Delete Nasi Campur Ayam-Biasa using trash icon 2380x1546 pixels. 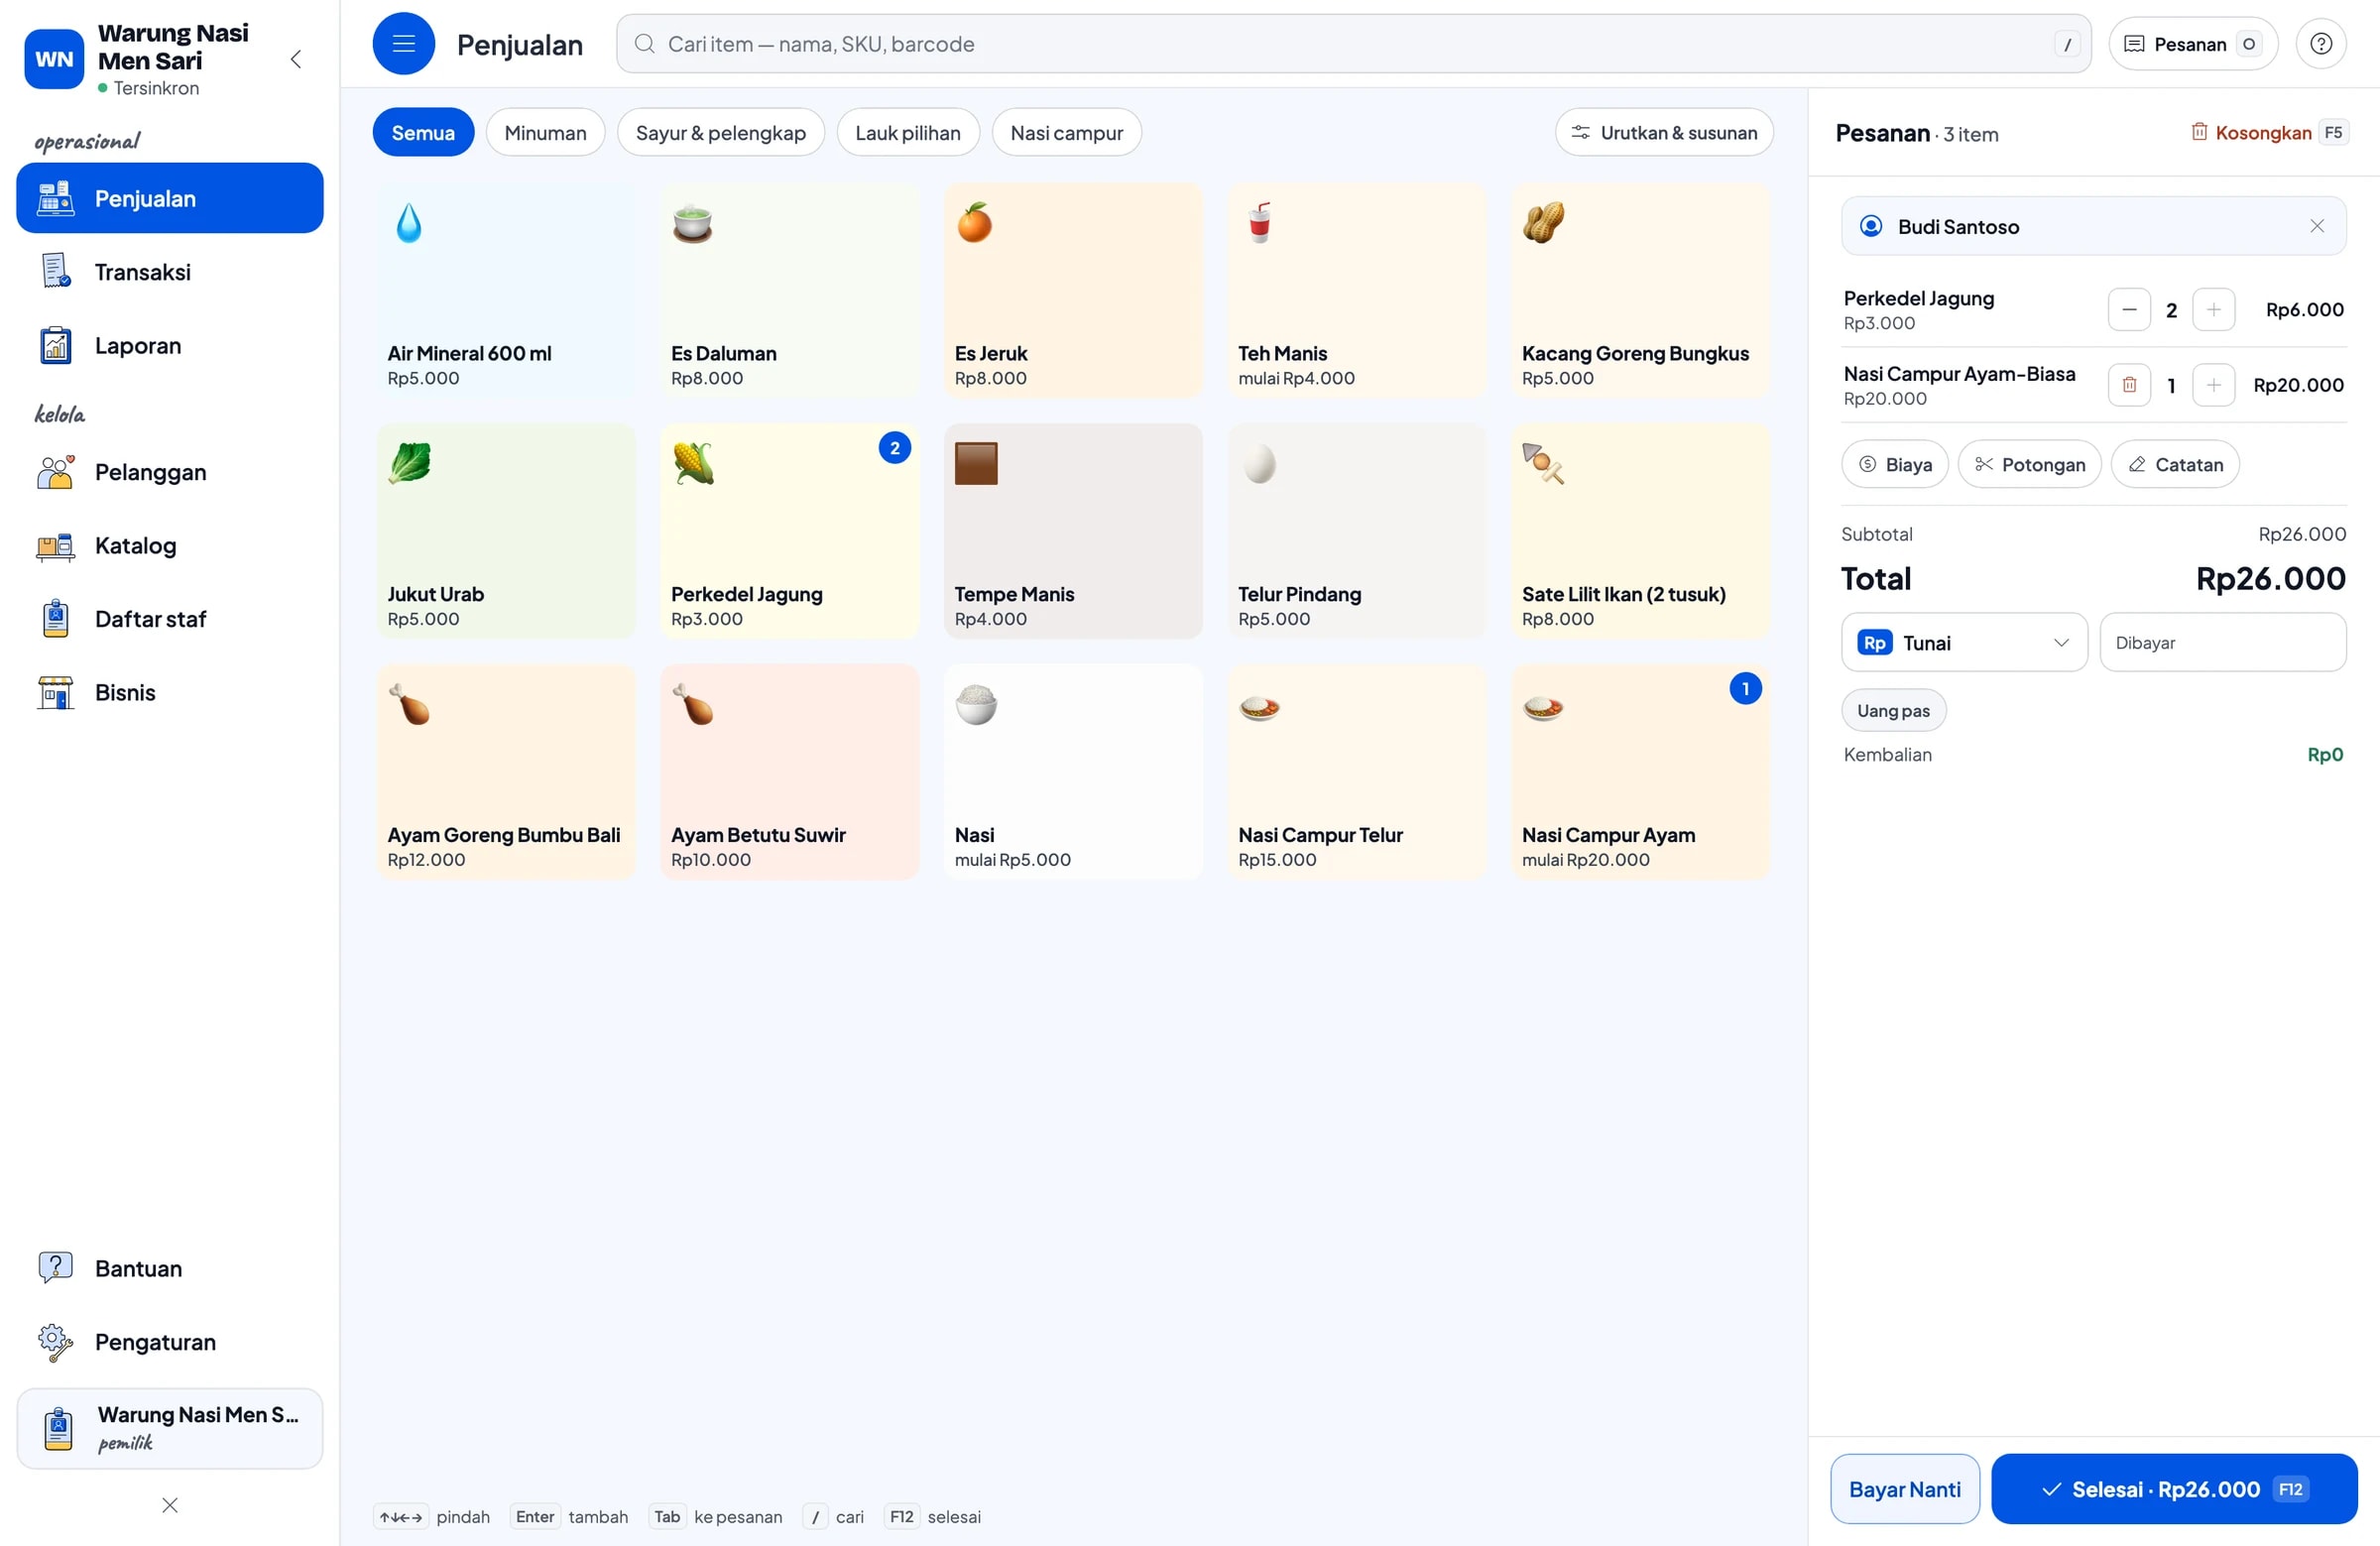tap(2128, 385)
